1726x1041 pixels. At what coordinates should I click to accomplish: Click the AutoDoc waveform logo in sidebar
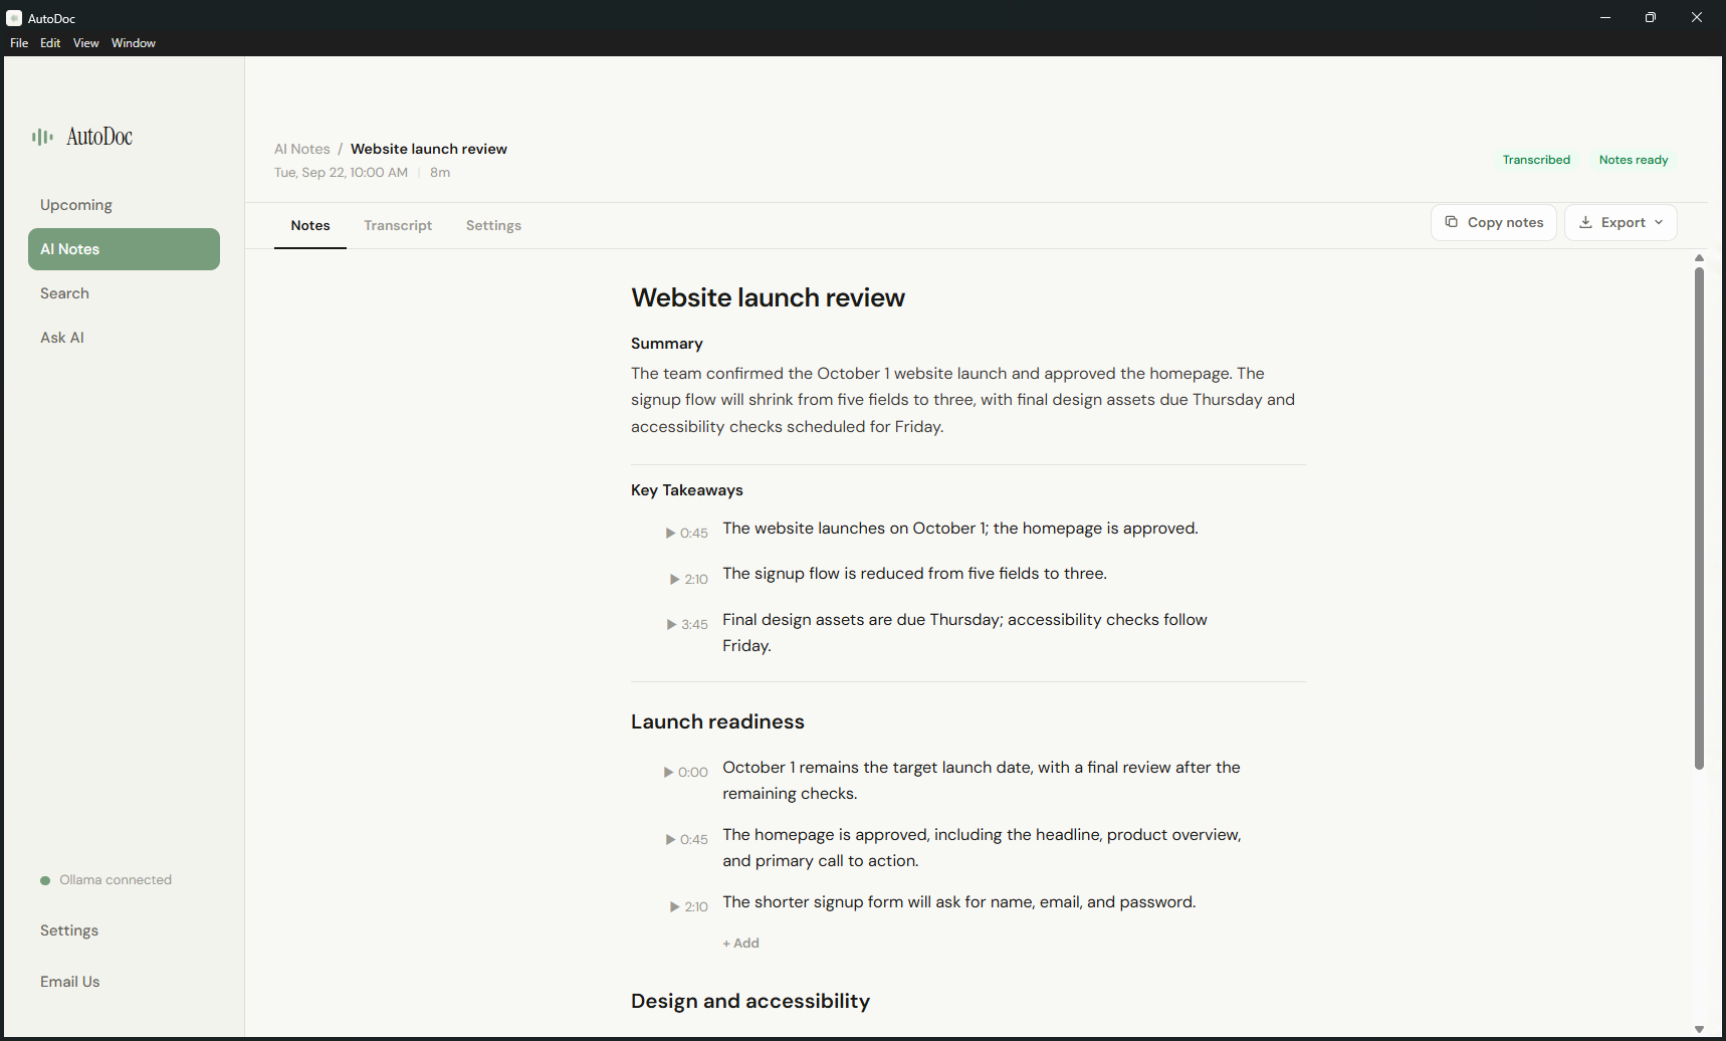pos(42,137)
